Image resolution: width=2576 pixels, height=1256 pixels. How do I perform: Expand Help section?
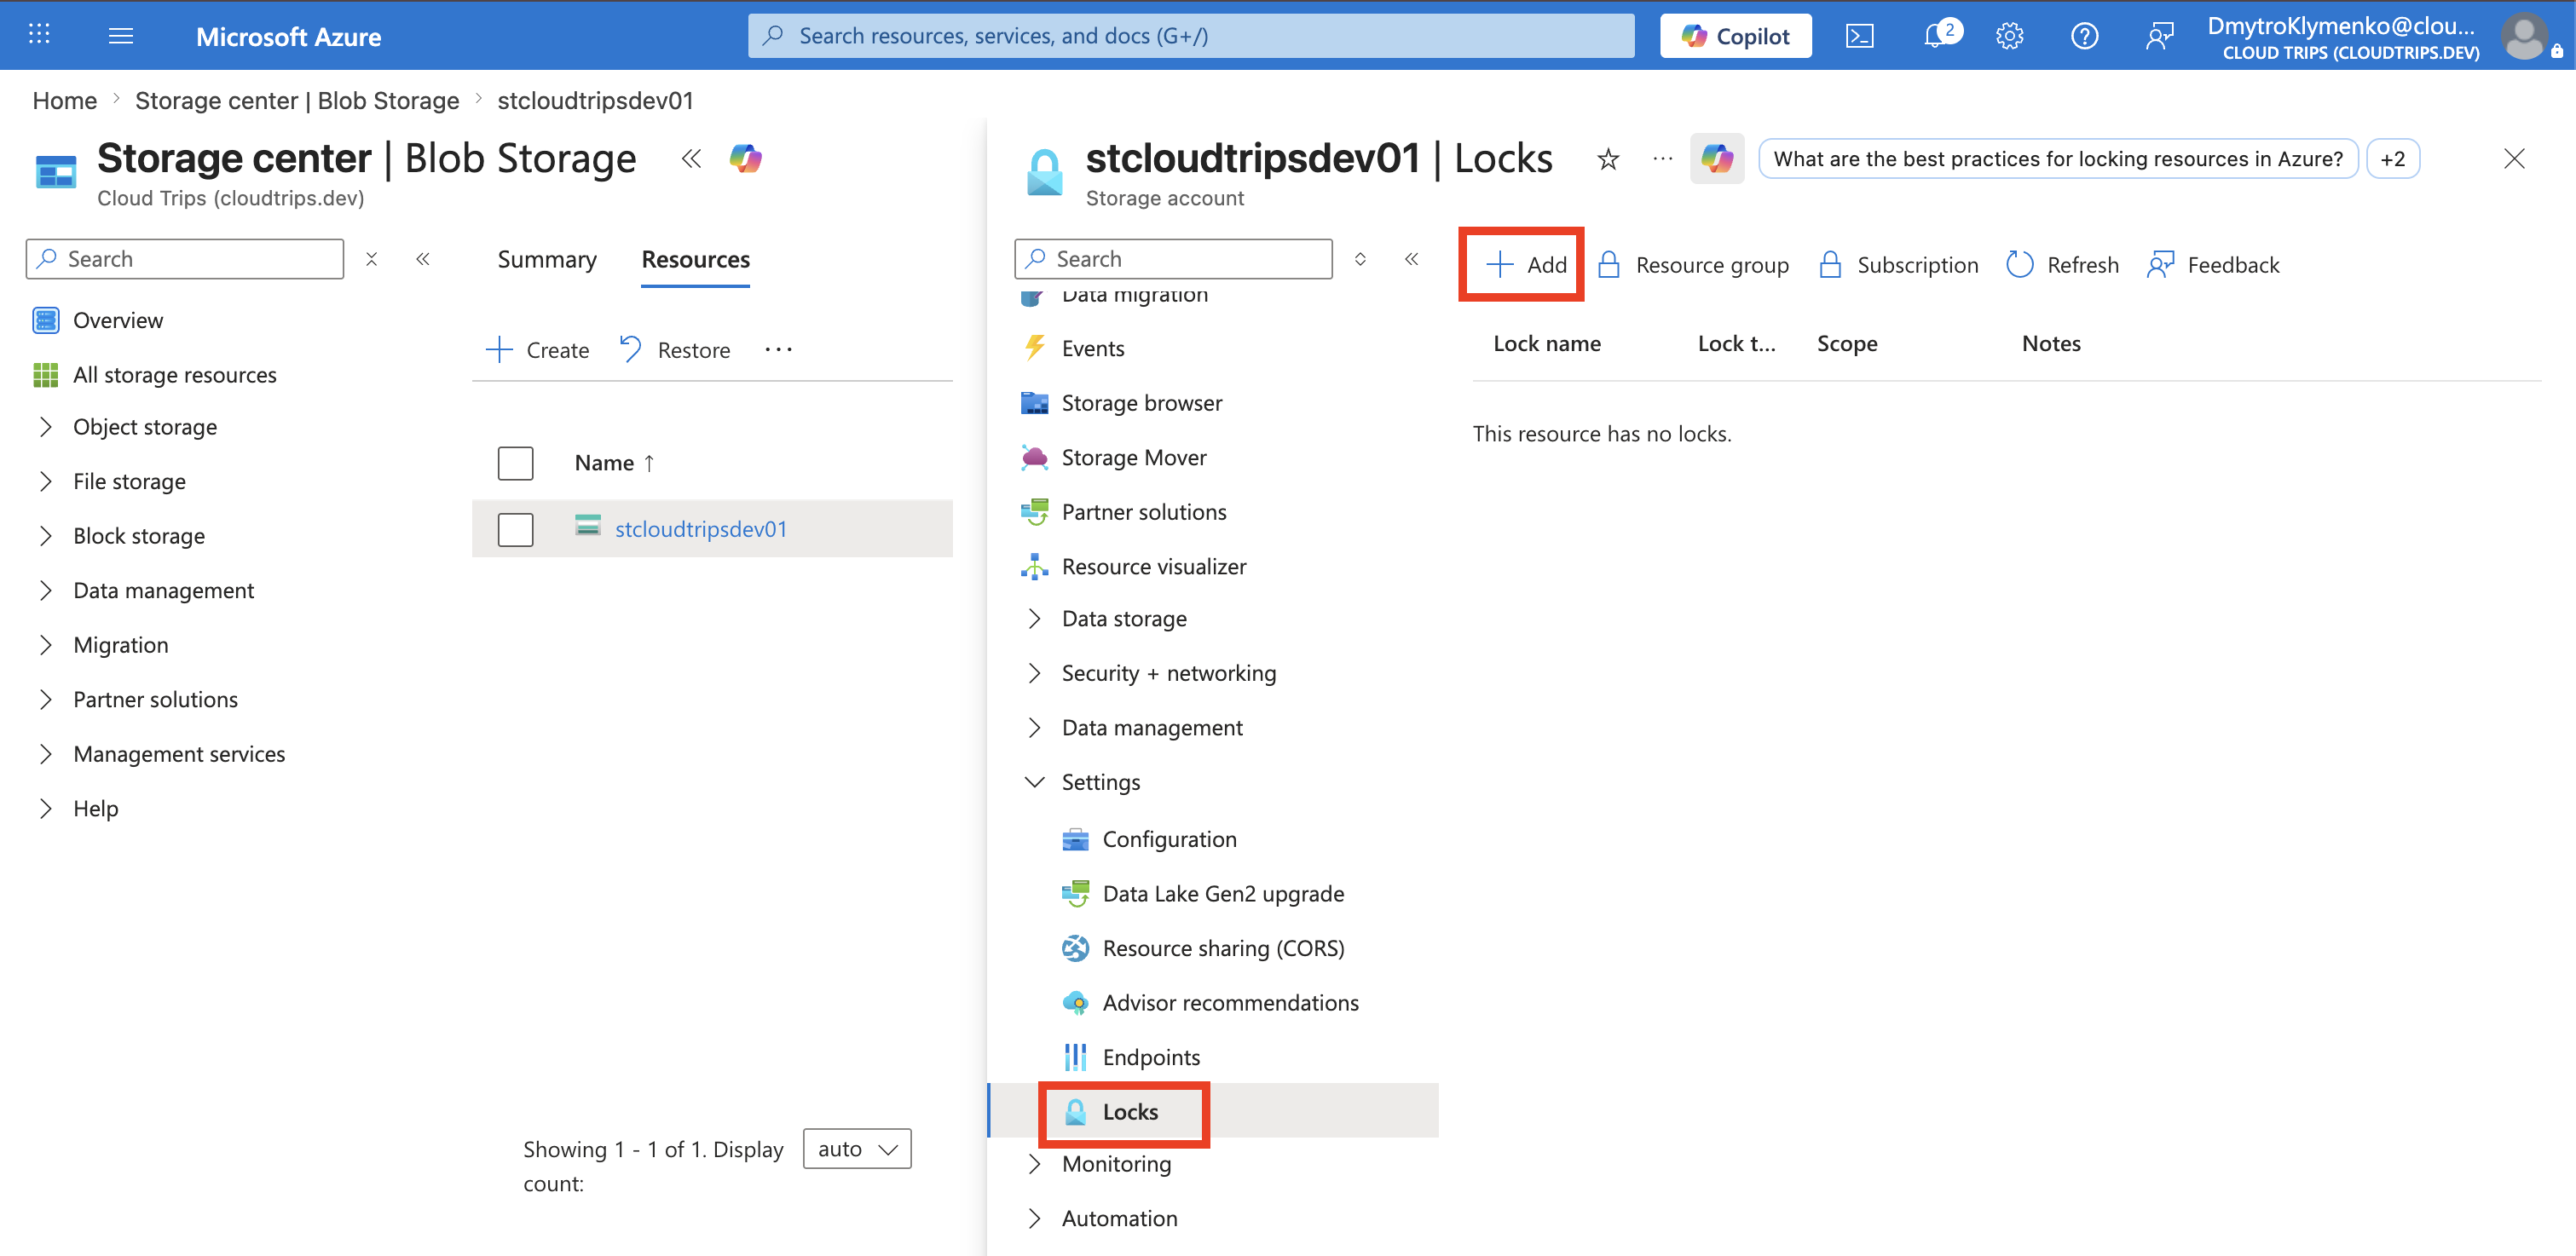click(95, 809)
